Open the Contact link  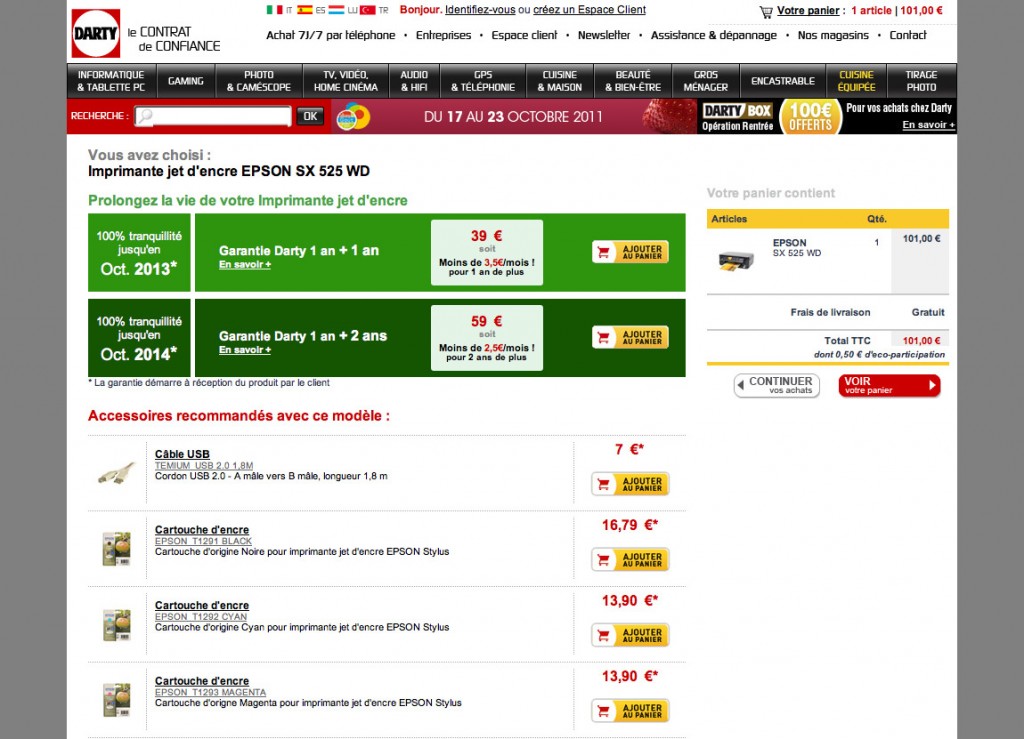[908, 35]
